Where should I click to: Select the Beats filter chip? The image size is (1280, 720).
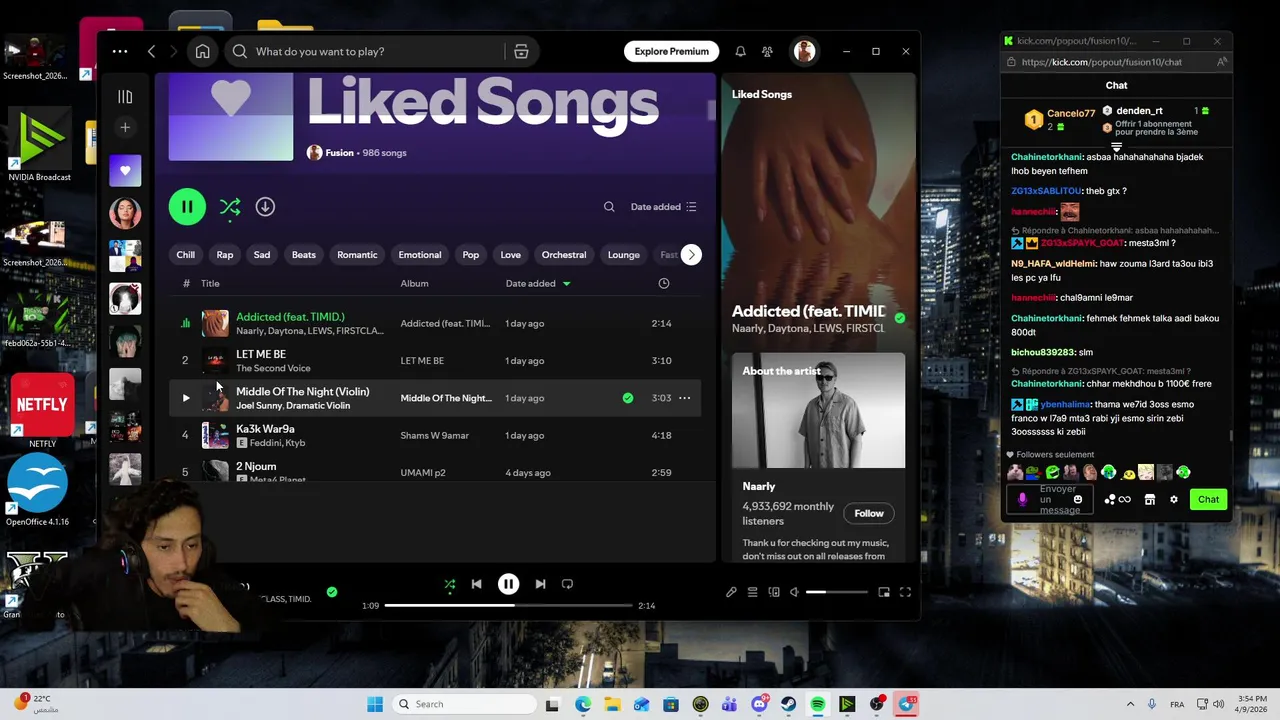(304, 254)
